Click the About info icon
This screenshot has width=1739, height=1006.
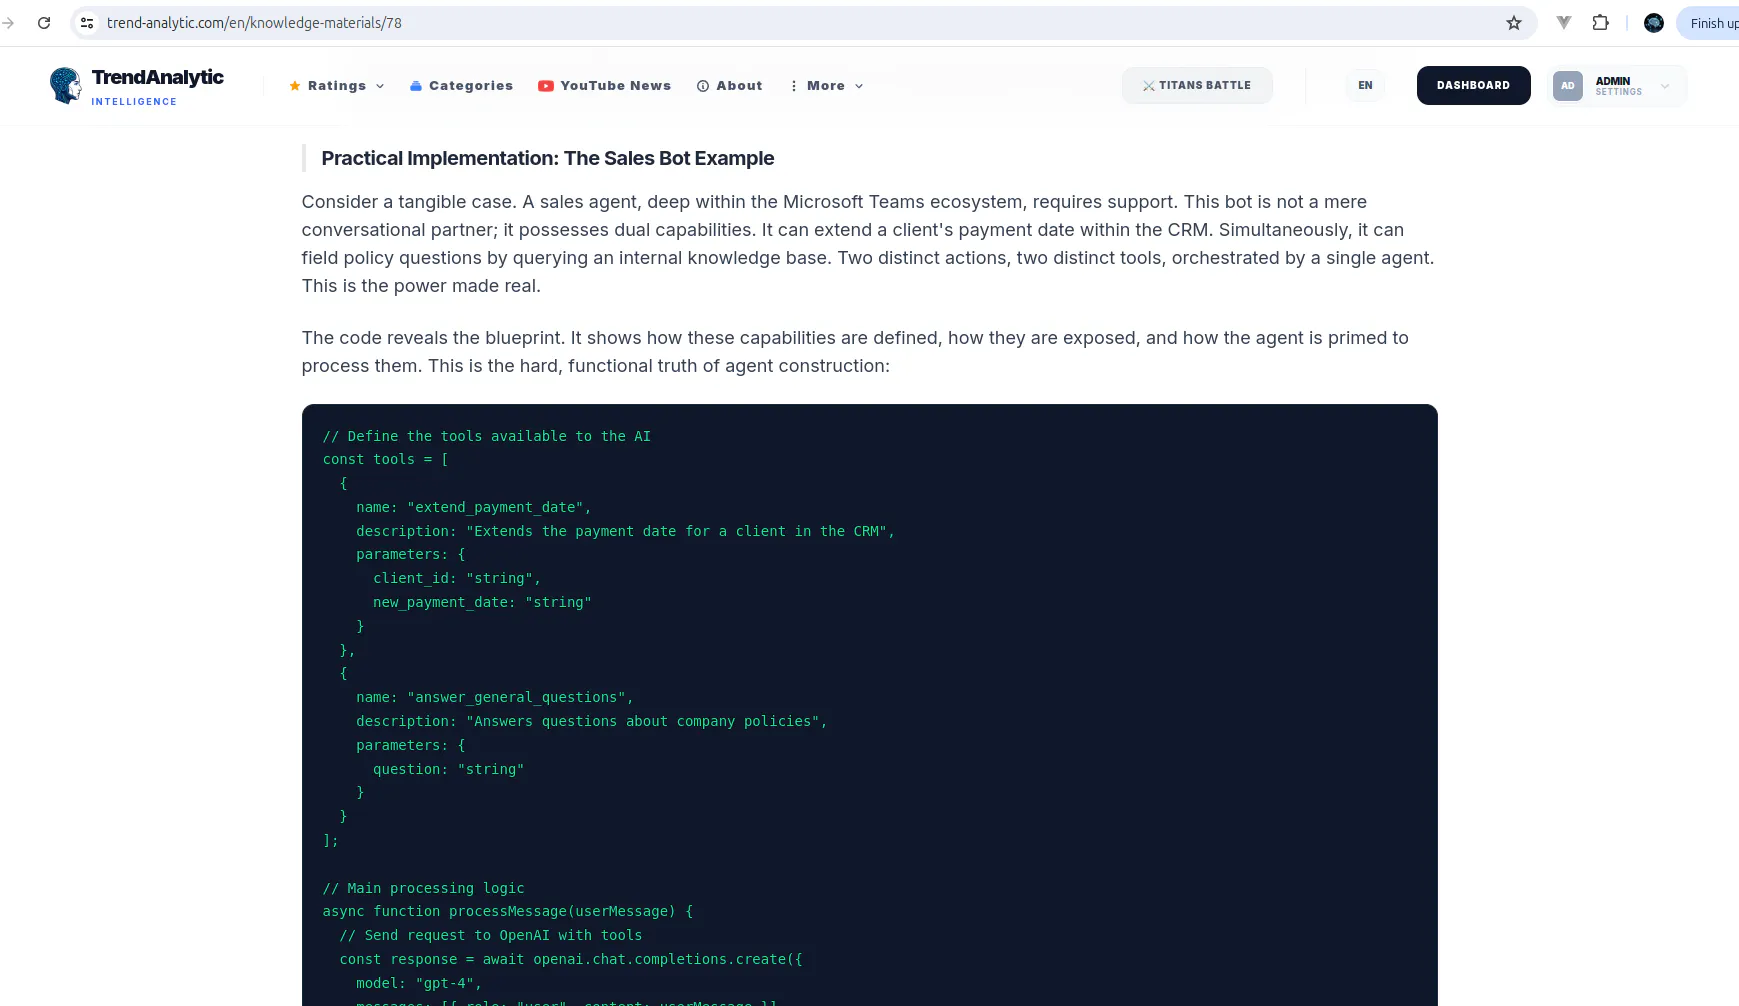point(703,86)
